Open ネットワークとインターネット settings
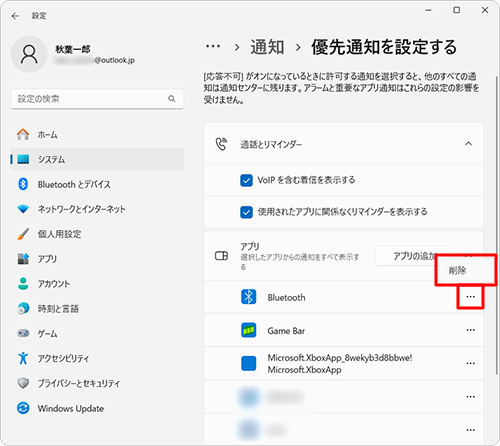Image resolution: width=500 pixels, height=446 pixels. 97,209
